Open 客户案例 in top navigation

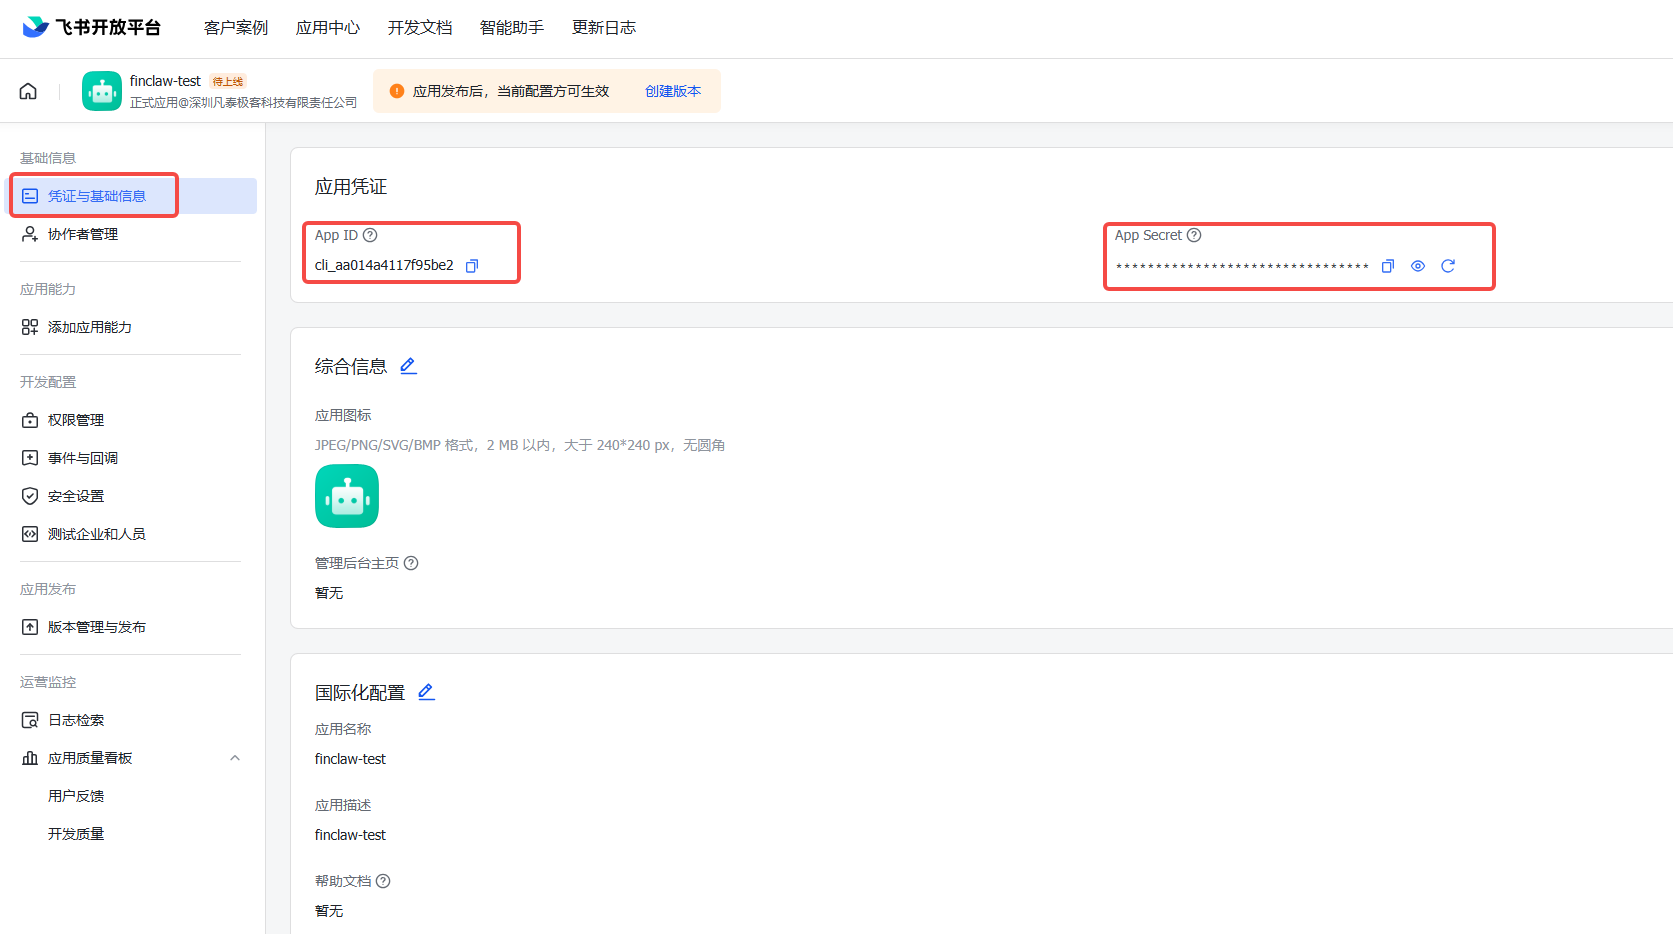click(236, 28)
